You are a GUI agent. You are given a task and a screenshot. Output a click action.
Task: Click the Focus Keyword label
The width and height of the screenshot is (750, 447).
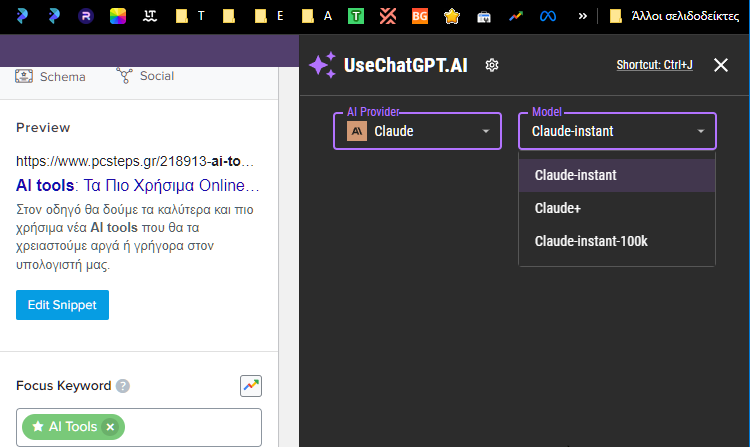click(64, 386)
